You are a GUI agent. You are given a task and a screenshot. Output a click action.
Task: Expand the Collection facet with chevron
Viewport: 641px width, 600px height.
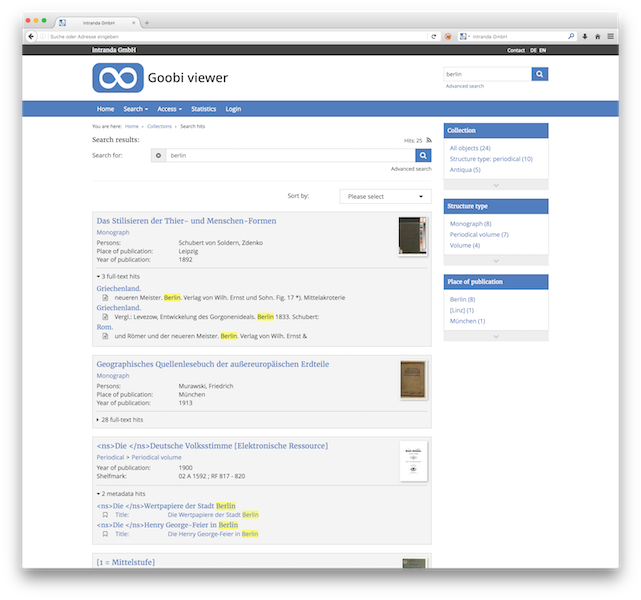496,185
